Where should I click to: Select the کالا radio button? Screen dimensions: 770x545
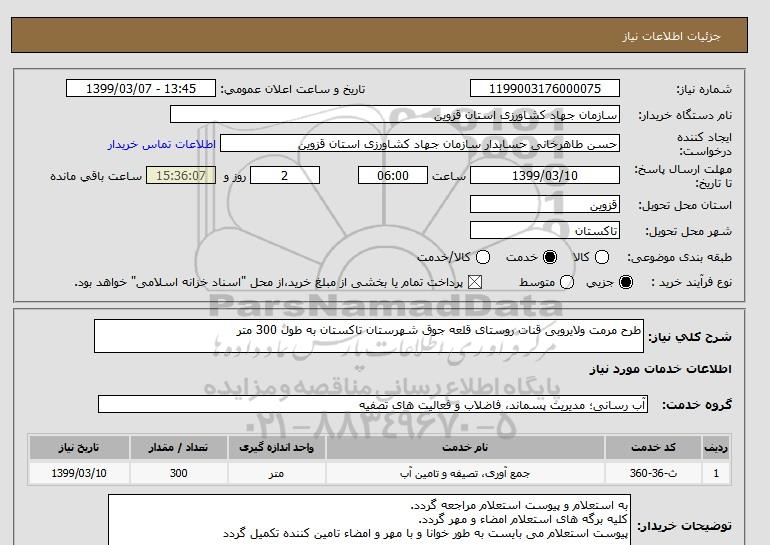(602, 257)
